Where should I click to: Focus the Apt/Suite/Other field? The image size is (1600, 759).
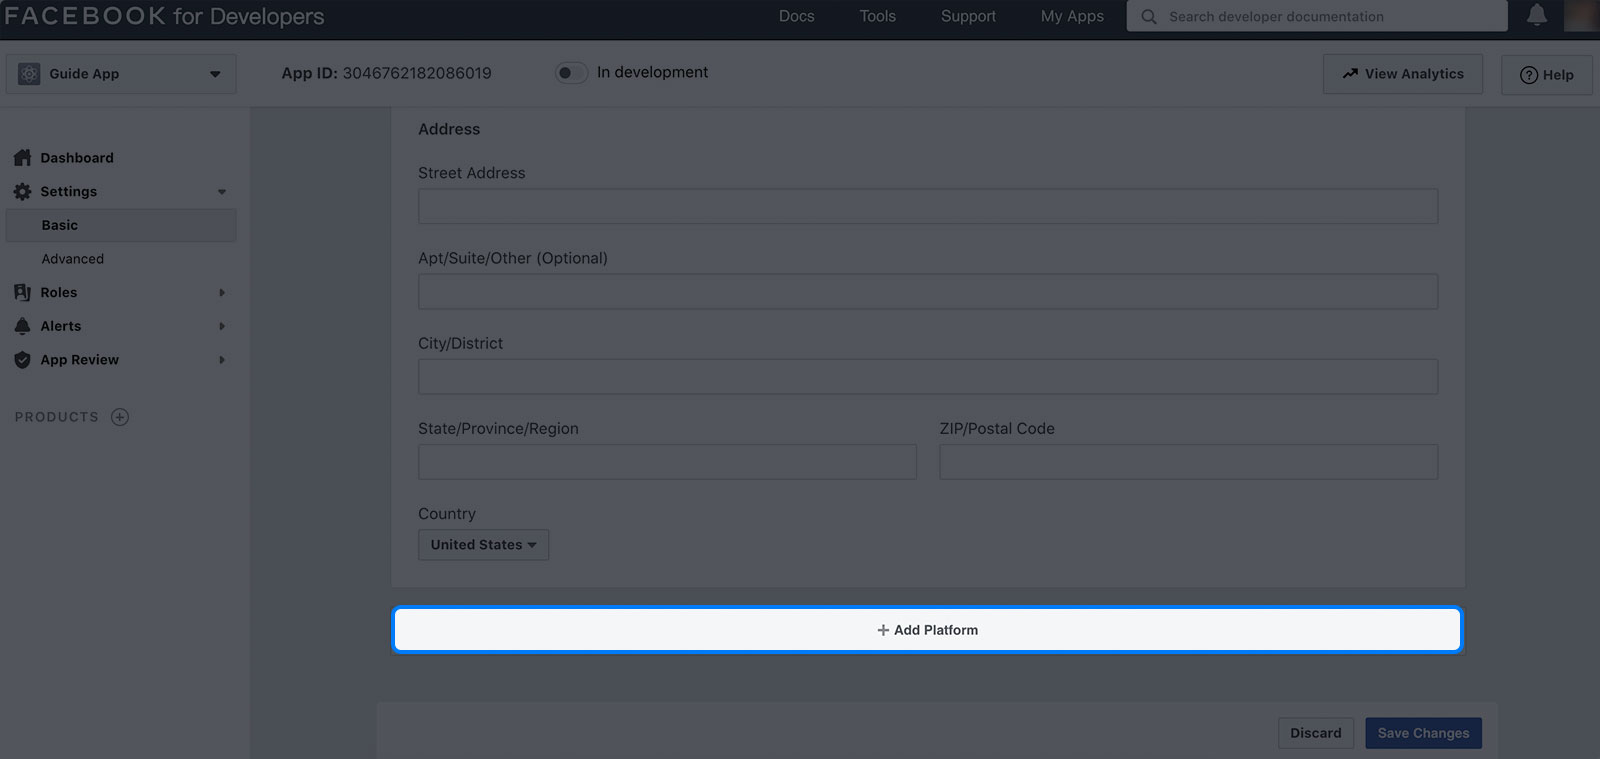point(928,291)
